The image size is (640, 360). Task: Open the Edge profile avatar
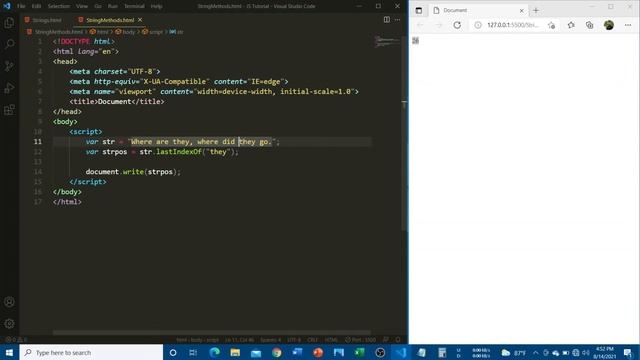pyautogui.click(x=609, y=25)
